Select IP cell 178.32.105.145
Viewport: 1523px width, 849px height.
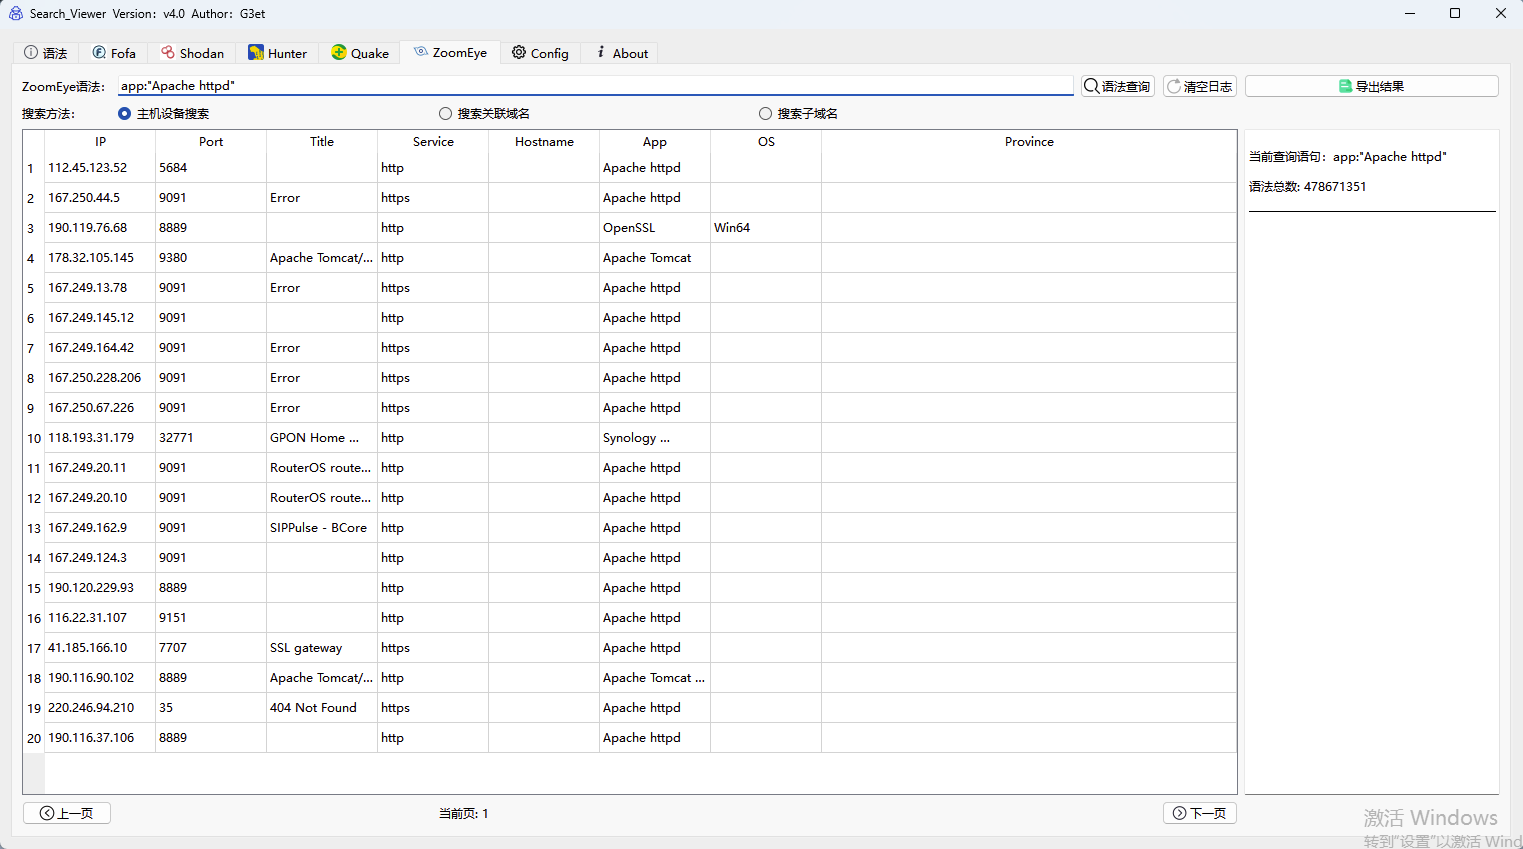100,258
